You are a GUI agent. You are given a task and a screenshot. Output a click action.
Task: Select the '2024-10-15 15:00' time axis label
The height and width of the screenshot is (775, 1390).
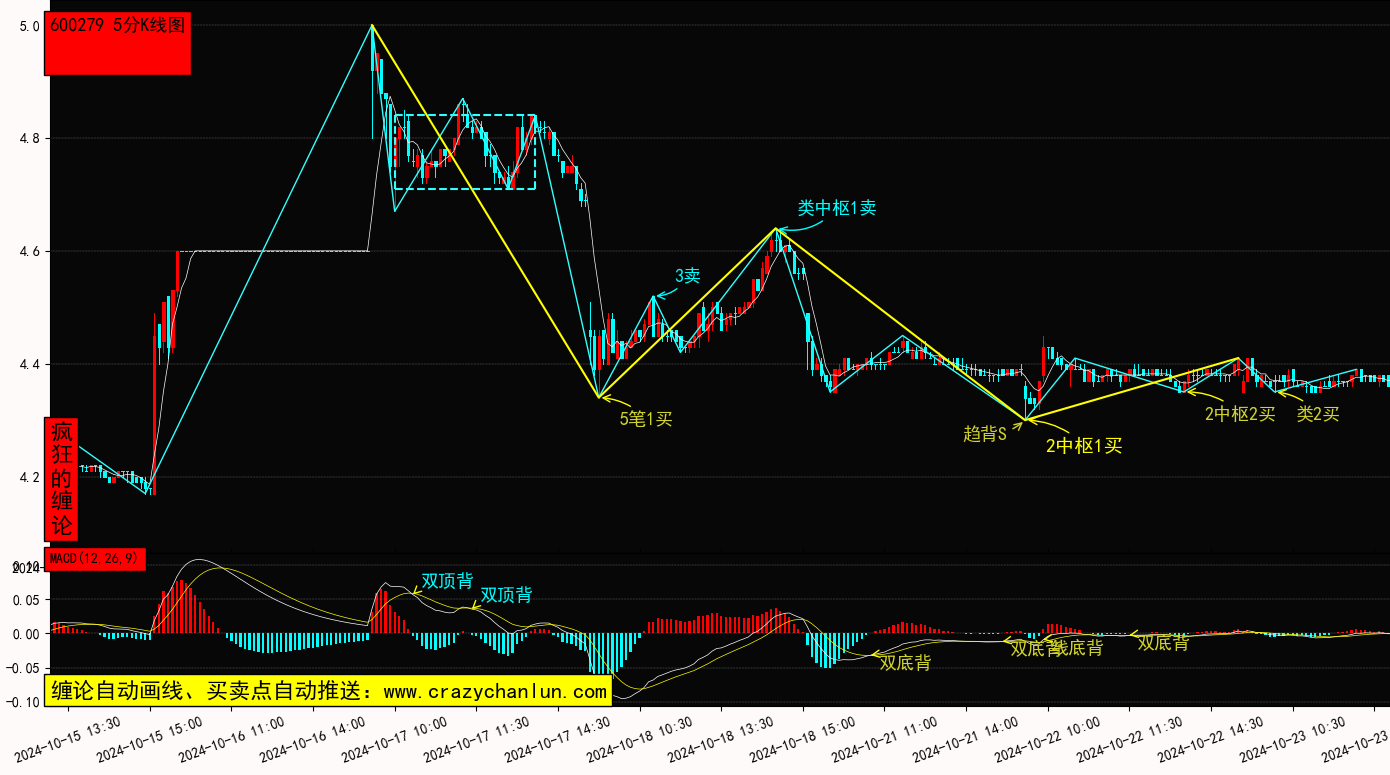150,739
